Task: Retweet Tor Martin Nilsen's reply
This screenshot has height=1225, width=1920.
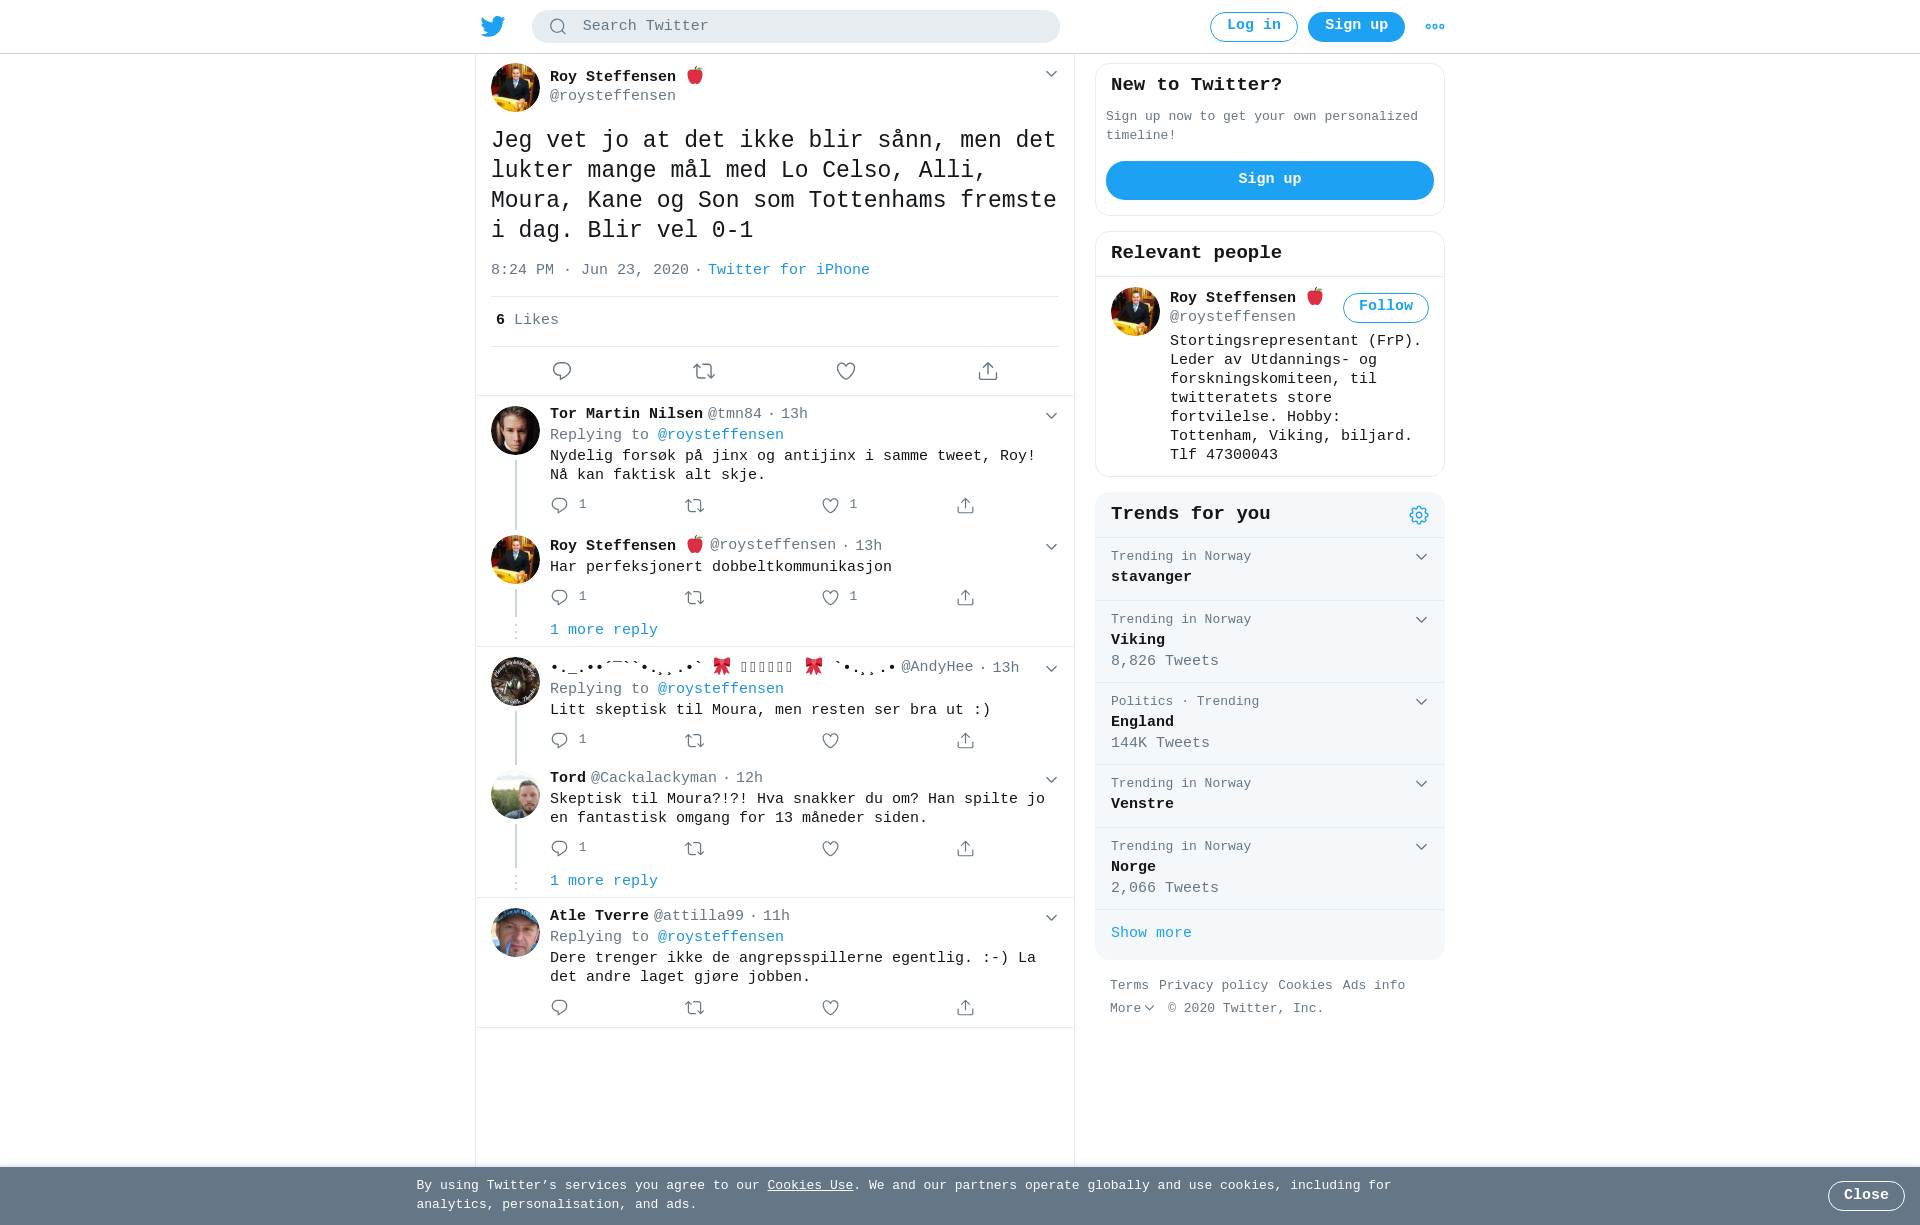Action: [695, 506]
